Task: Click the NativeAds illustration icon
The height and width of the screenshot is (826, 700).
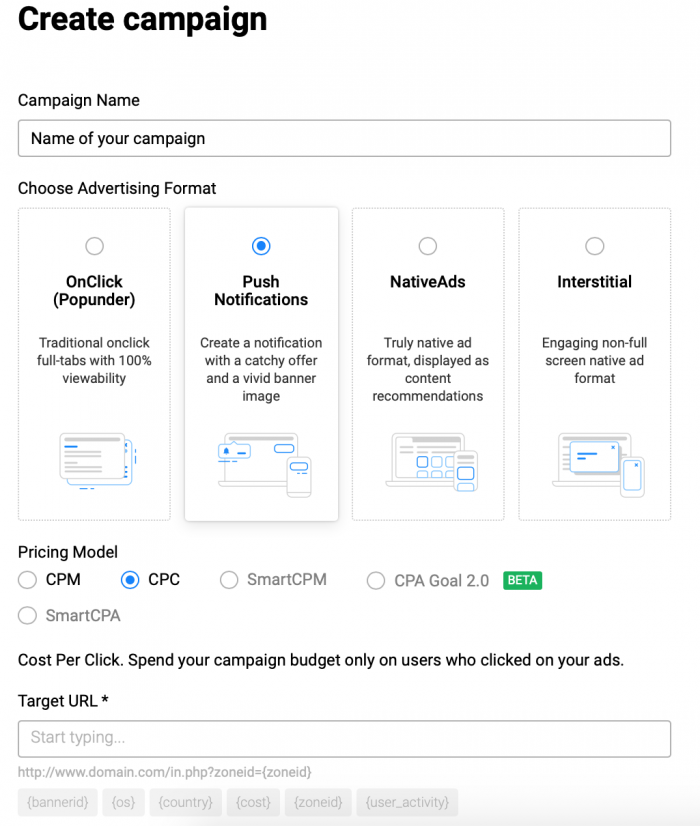Action: coord(432,462)
